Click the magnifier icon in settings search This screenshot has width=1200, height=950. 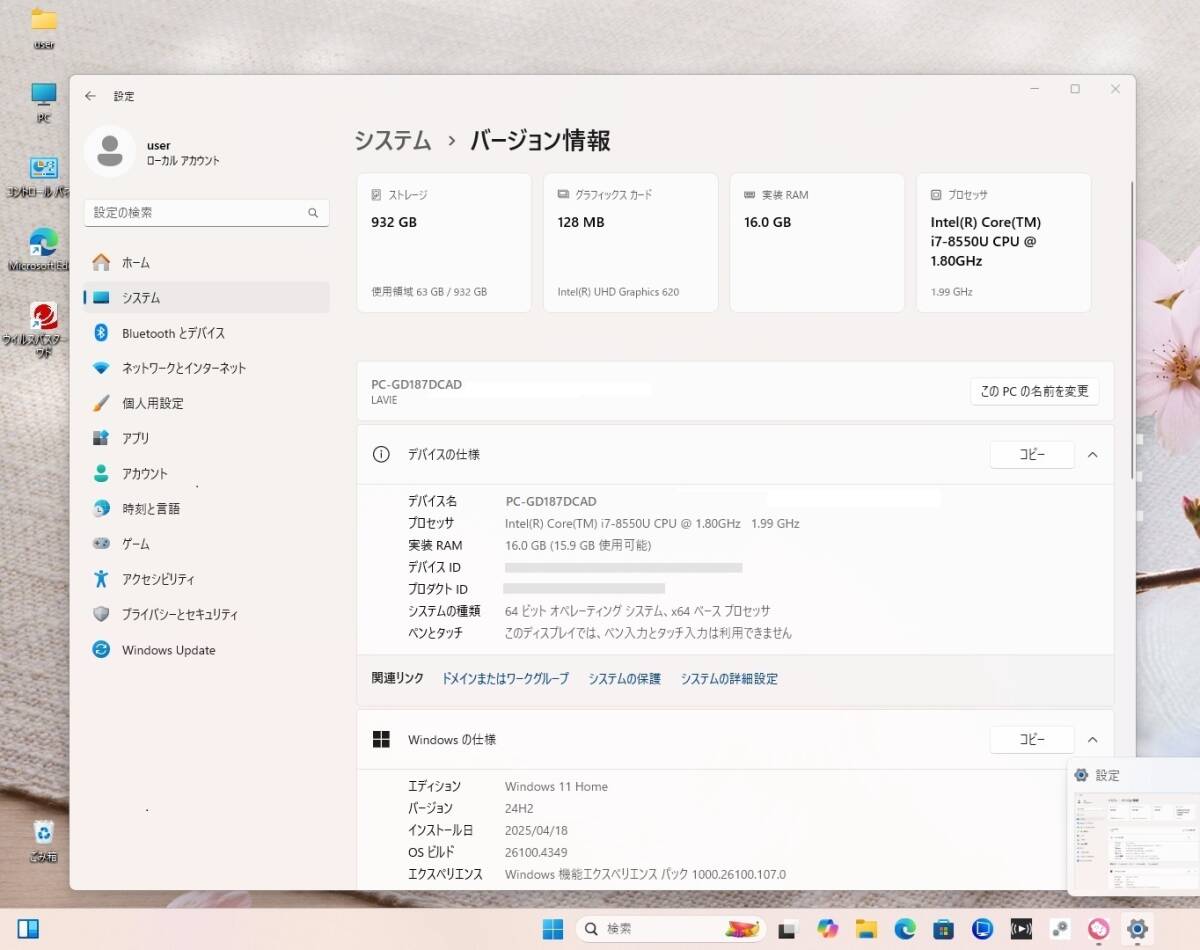point(313,213)
